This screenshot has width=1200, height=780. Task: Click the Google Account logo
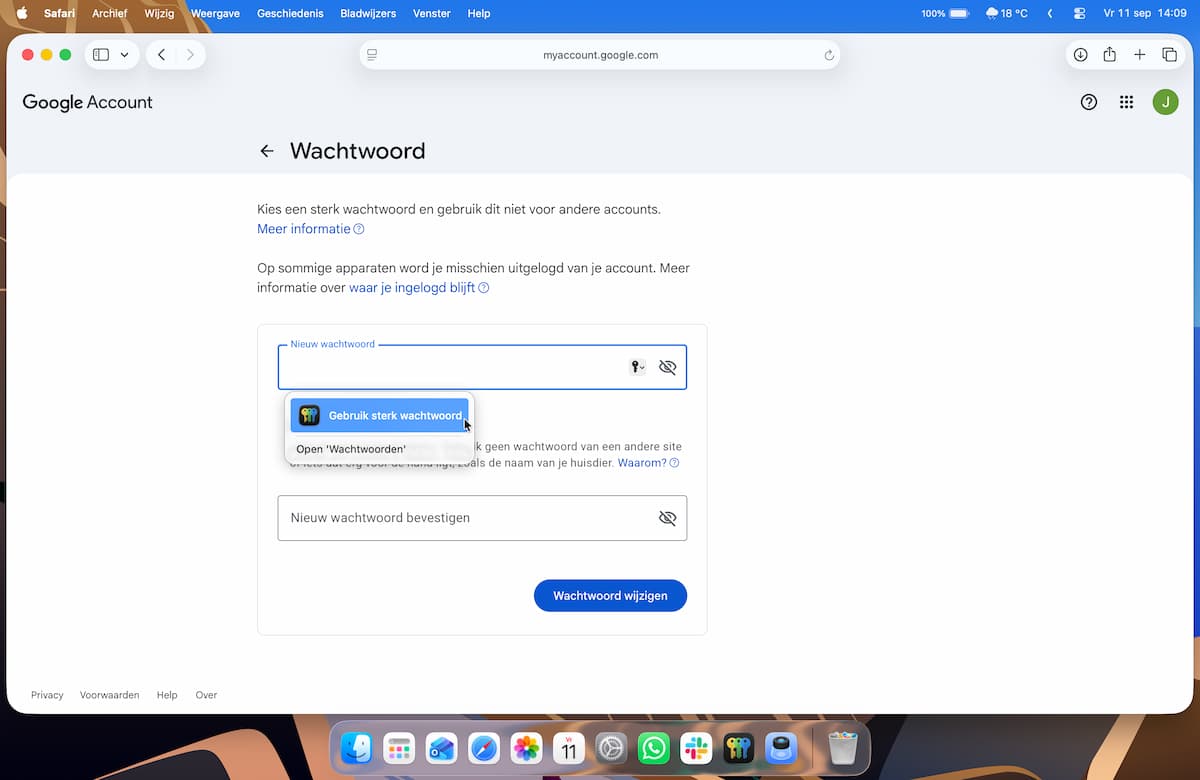(88, 102)
